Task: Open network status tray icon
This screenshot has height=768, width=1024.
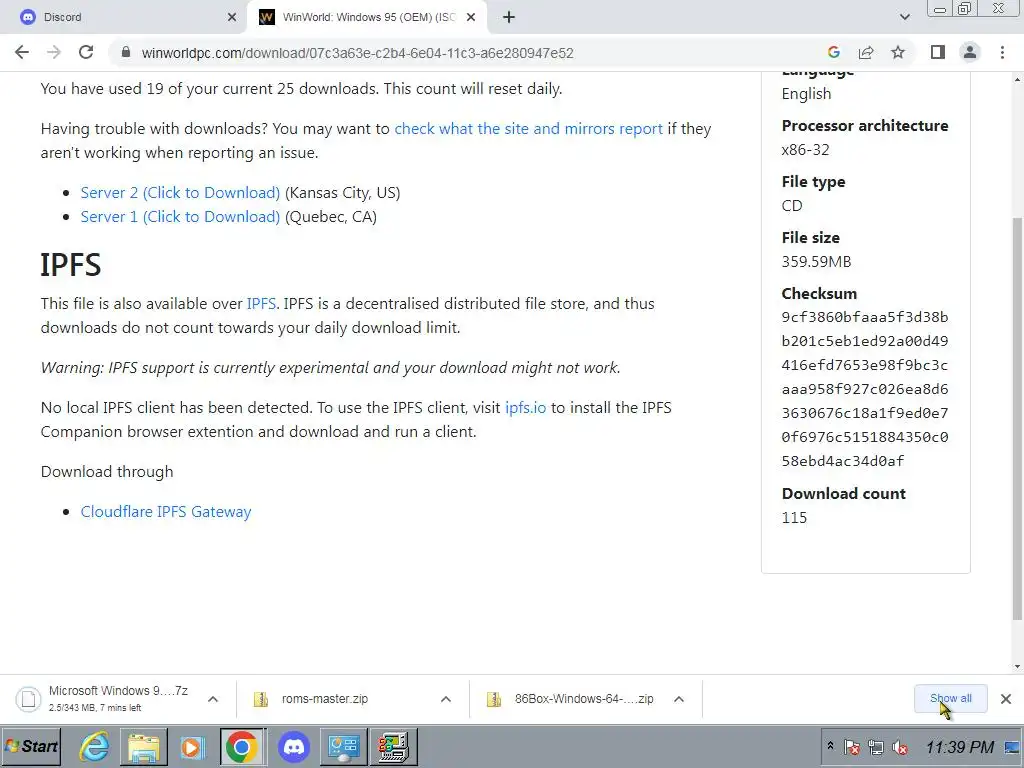Action: point(876,746)
